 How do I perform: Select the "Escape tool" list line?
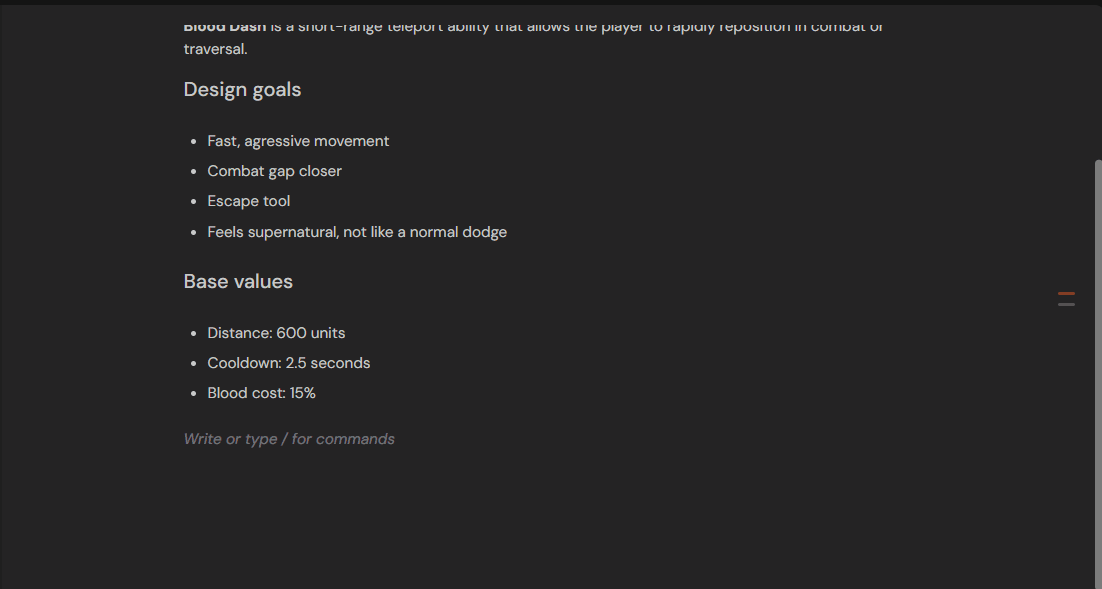point(249,201)
